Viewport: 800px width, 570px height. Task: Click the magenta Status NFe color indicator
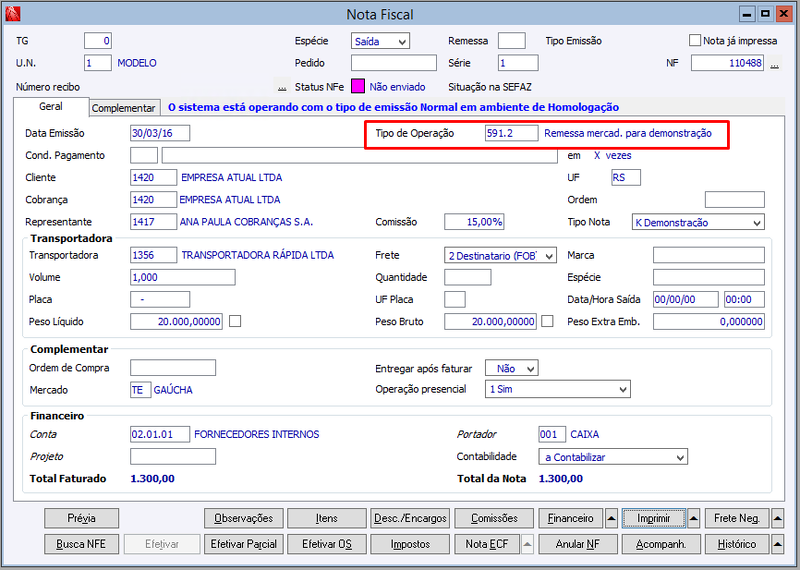[x=358, y=86]
